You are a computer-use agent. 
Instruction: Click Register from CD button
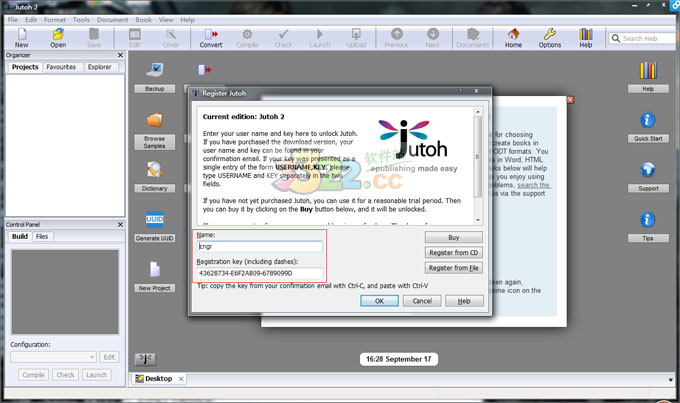(454, 252)
